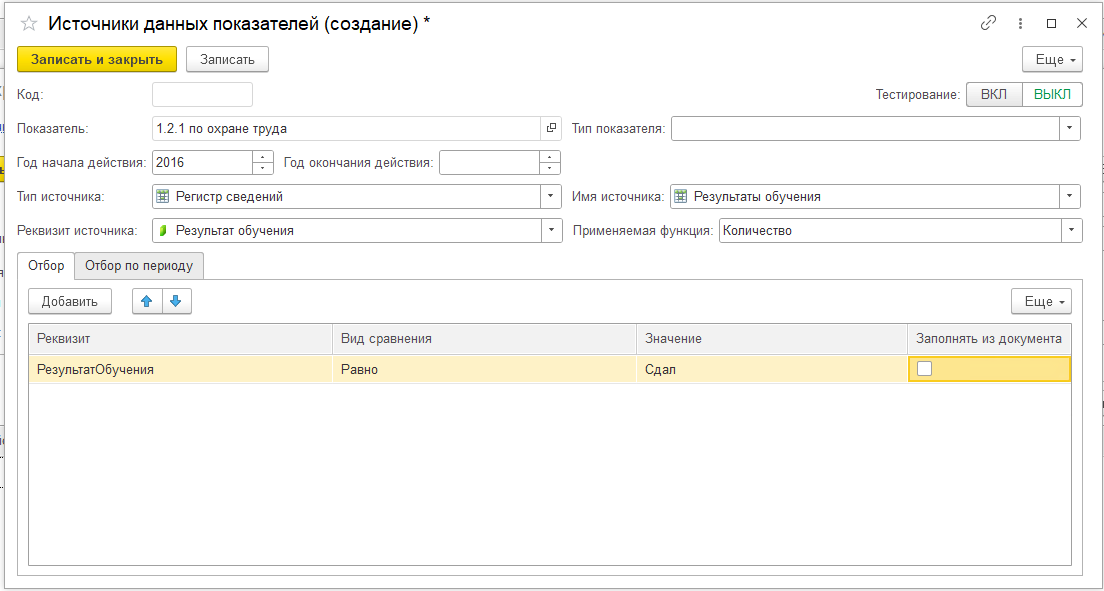Increase Год начала действия with up spinner

(263, 157)
